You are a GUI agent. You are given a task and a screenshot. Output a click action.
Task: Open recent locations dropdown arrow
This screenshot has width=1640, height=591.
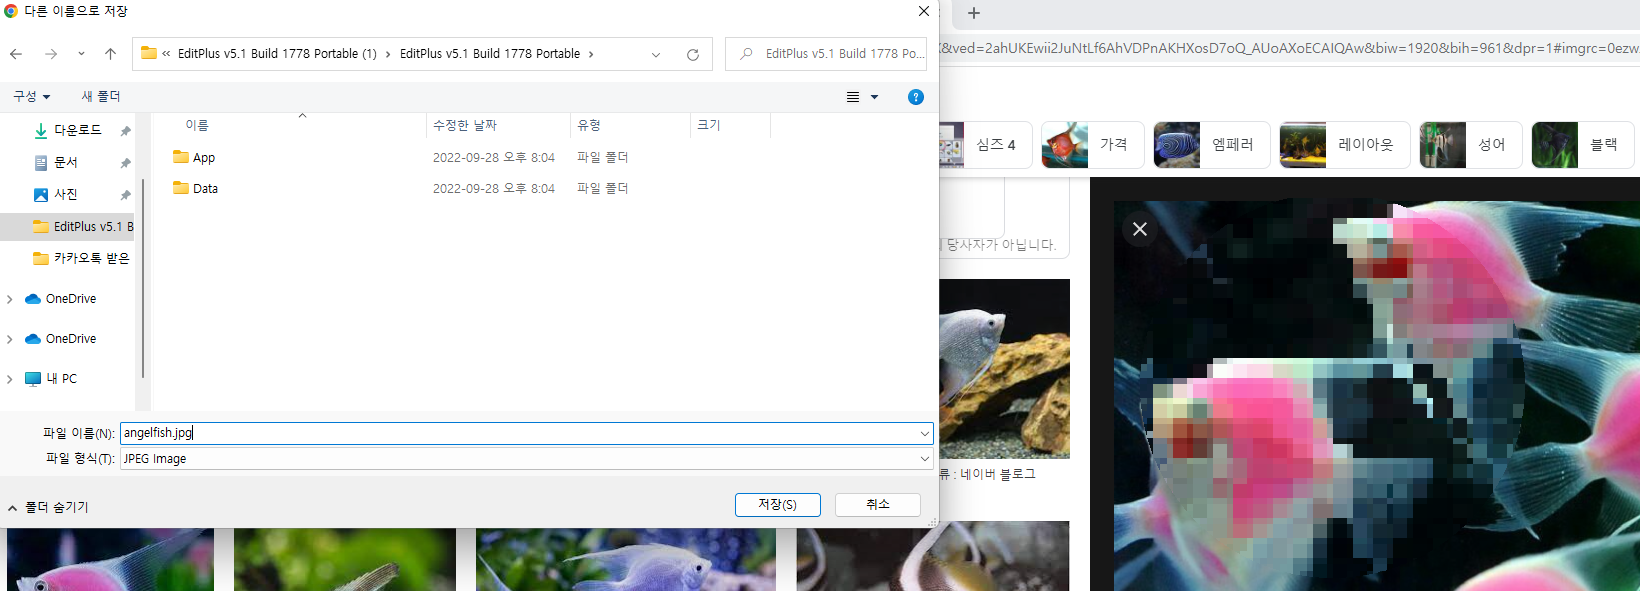click(x=81, y=54)
